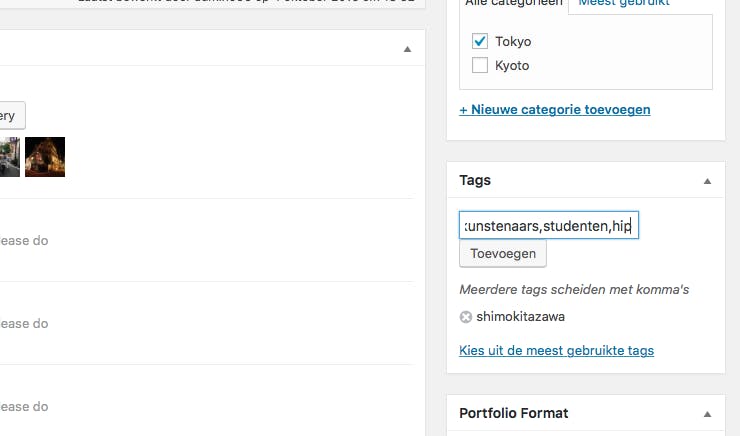Click the Tokyo category label text
This screenshot has width=740, height=436.
513,42
